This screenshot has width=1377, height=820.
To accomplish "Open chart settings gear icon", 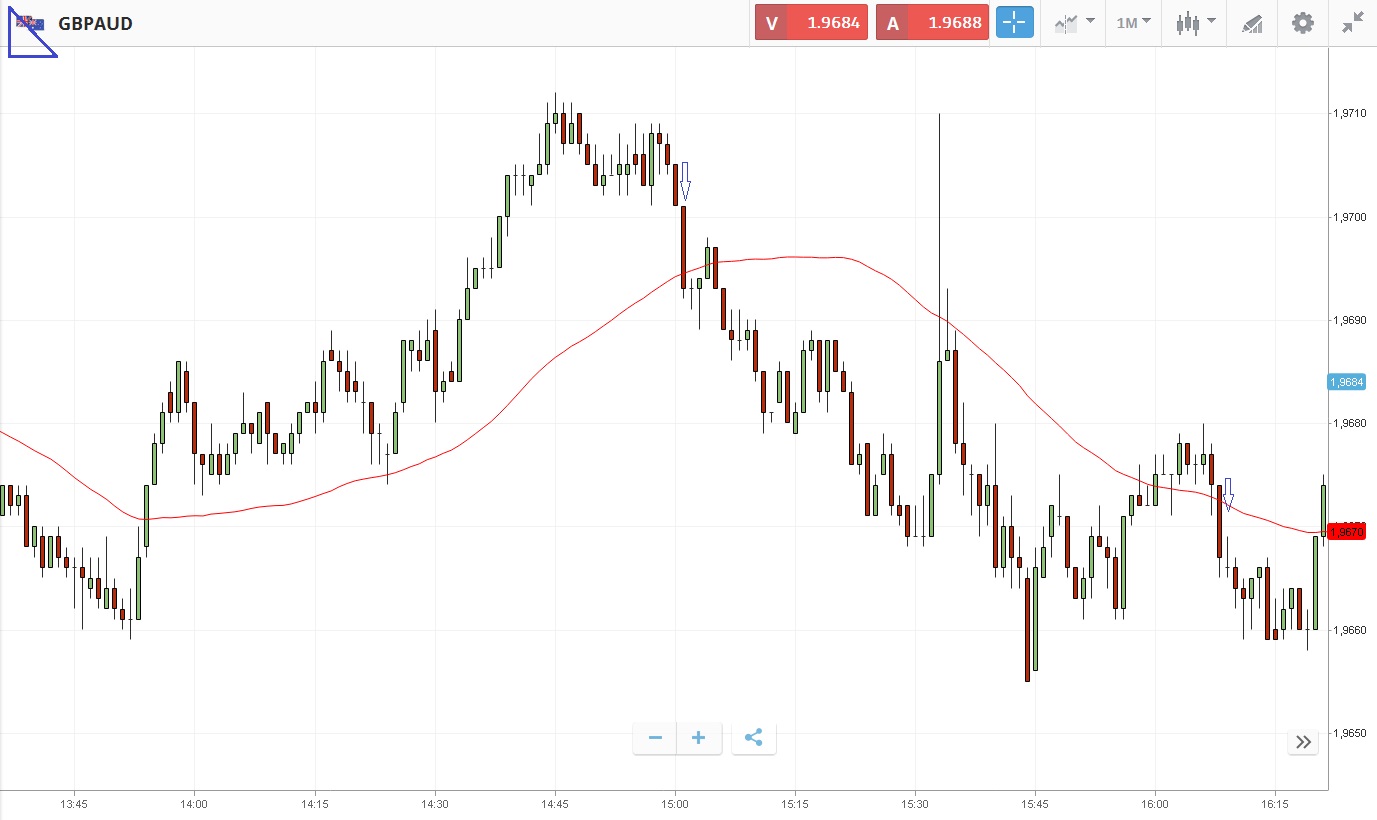I will pos(1302,23).
